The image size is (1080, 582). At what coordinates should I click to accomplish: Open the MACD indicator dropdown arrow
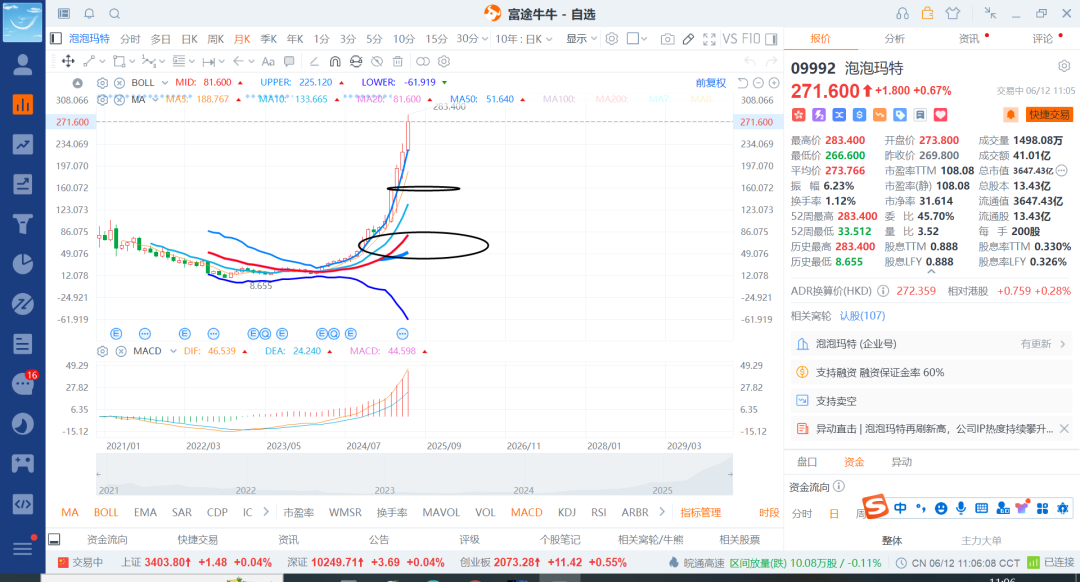tap(173, 351)
